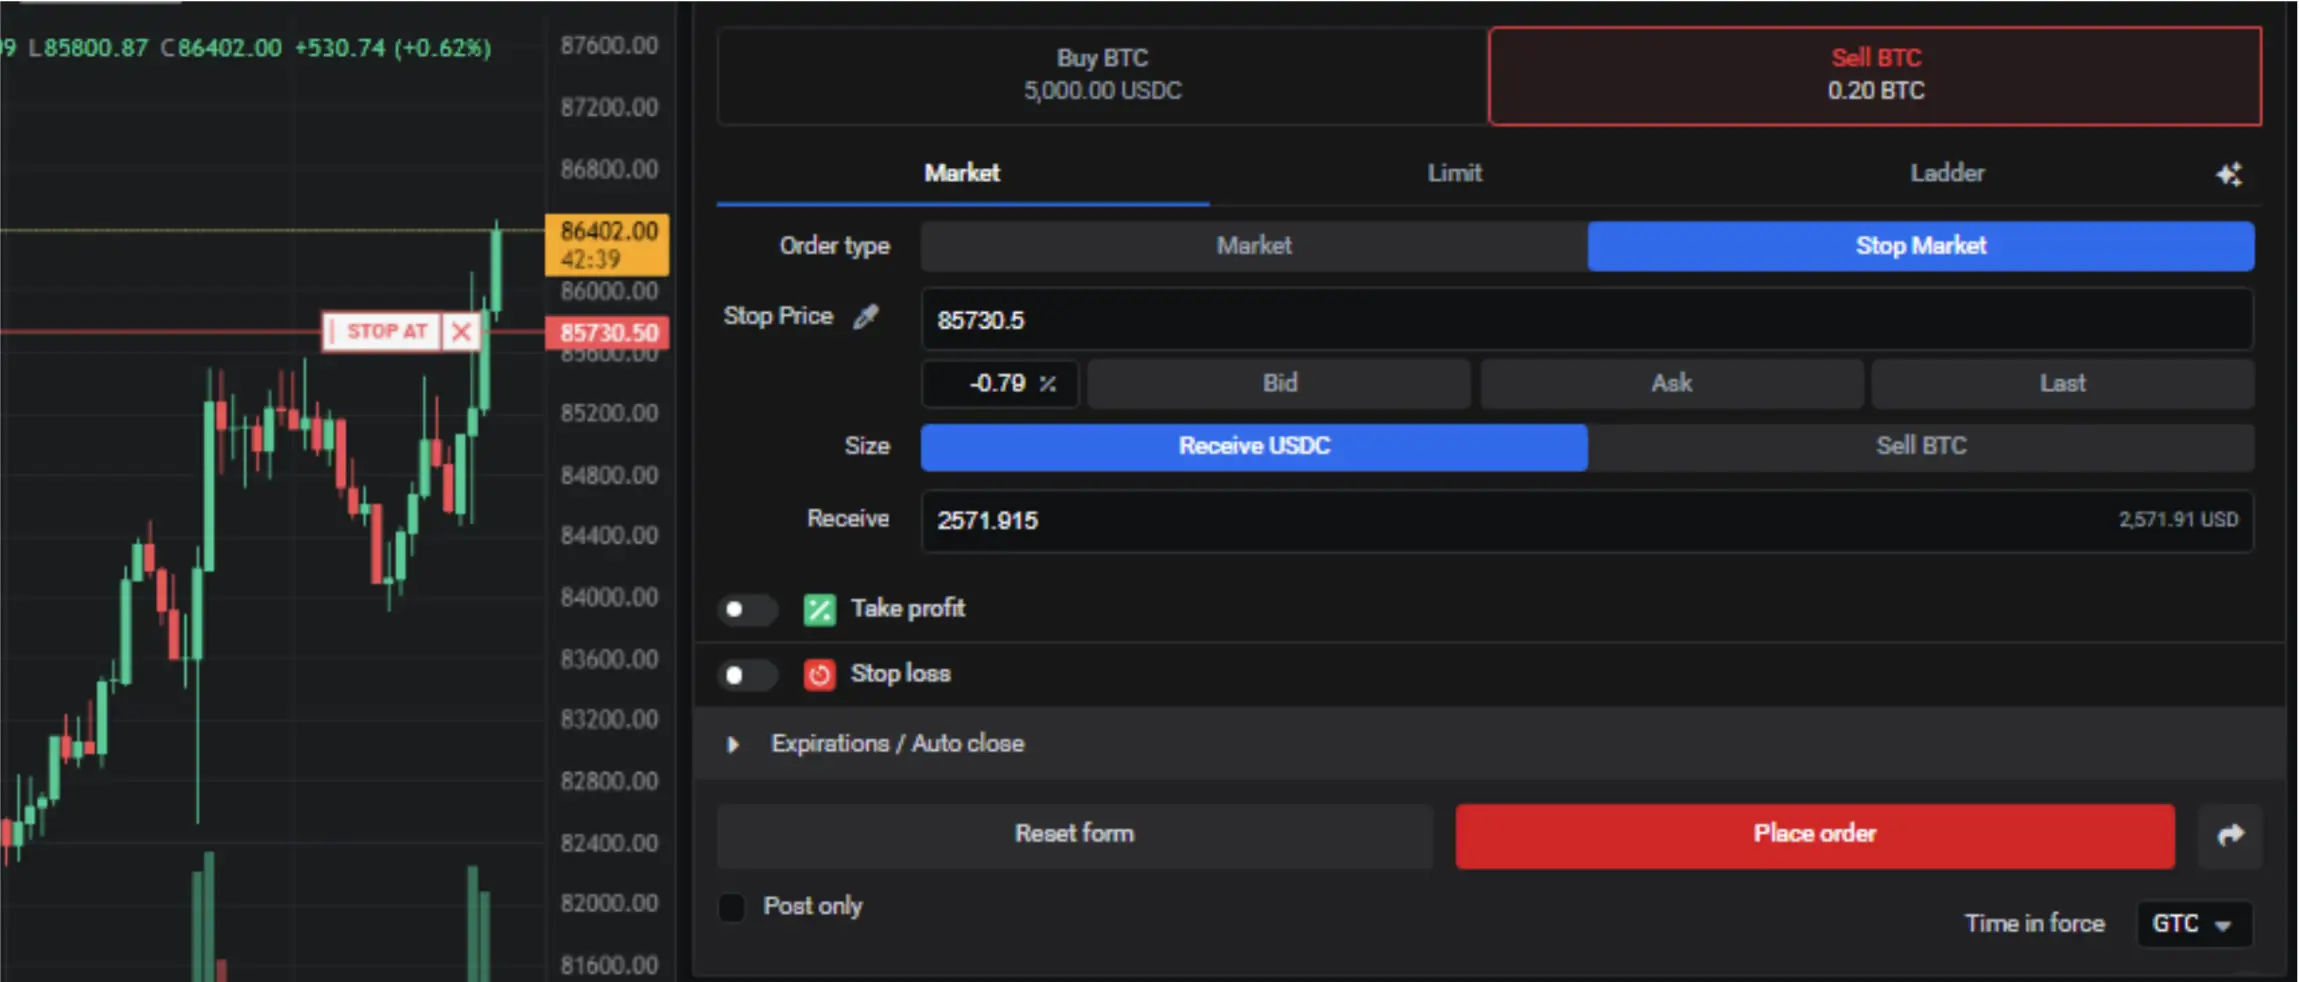The height and width of the screenshot is (982, 2299).
Task: Click the red Stop loss icon
Action: click(x=819, y=675)
